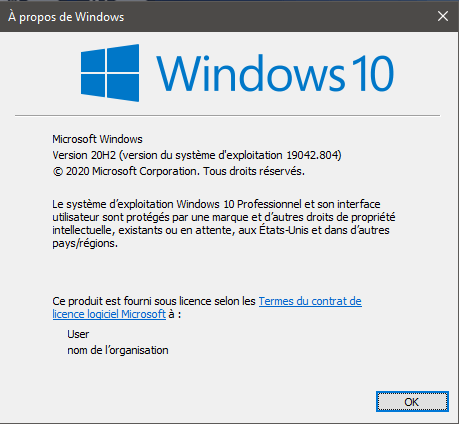The image size is (459, 424).
Task: Close the À propos de Windows dialog
Action: (x=443, y=16)
